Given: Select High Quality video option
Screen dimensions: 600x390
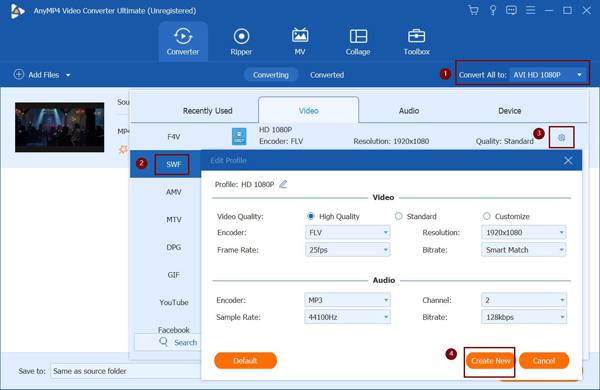Looking at the screenshot, I should (311, 216).
